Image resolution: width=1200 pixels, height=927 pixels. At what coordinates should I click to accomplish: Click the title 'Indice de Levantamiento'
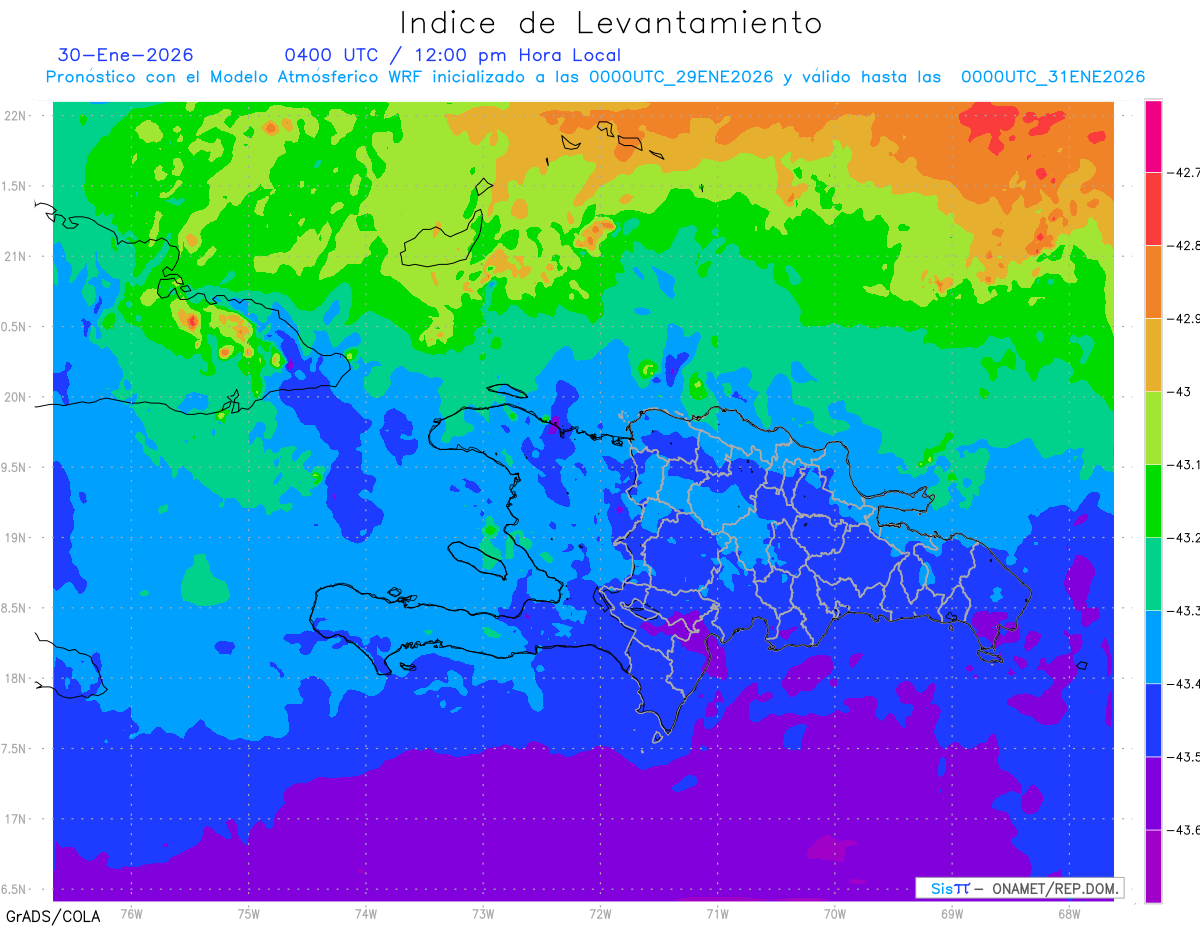pos(611,23)
